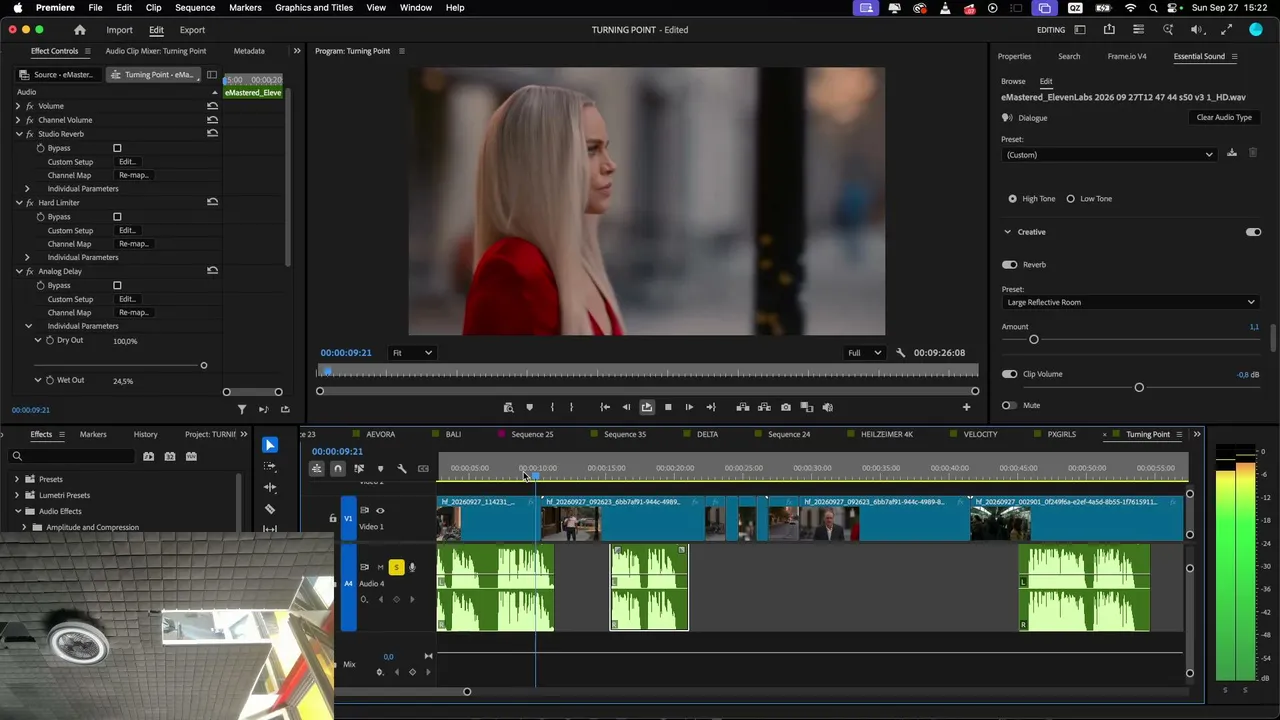
Task: Select the Low Tone radio button
Action: 1070,199
